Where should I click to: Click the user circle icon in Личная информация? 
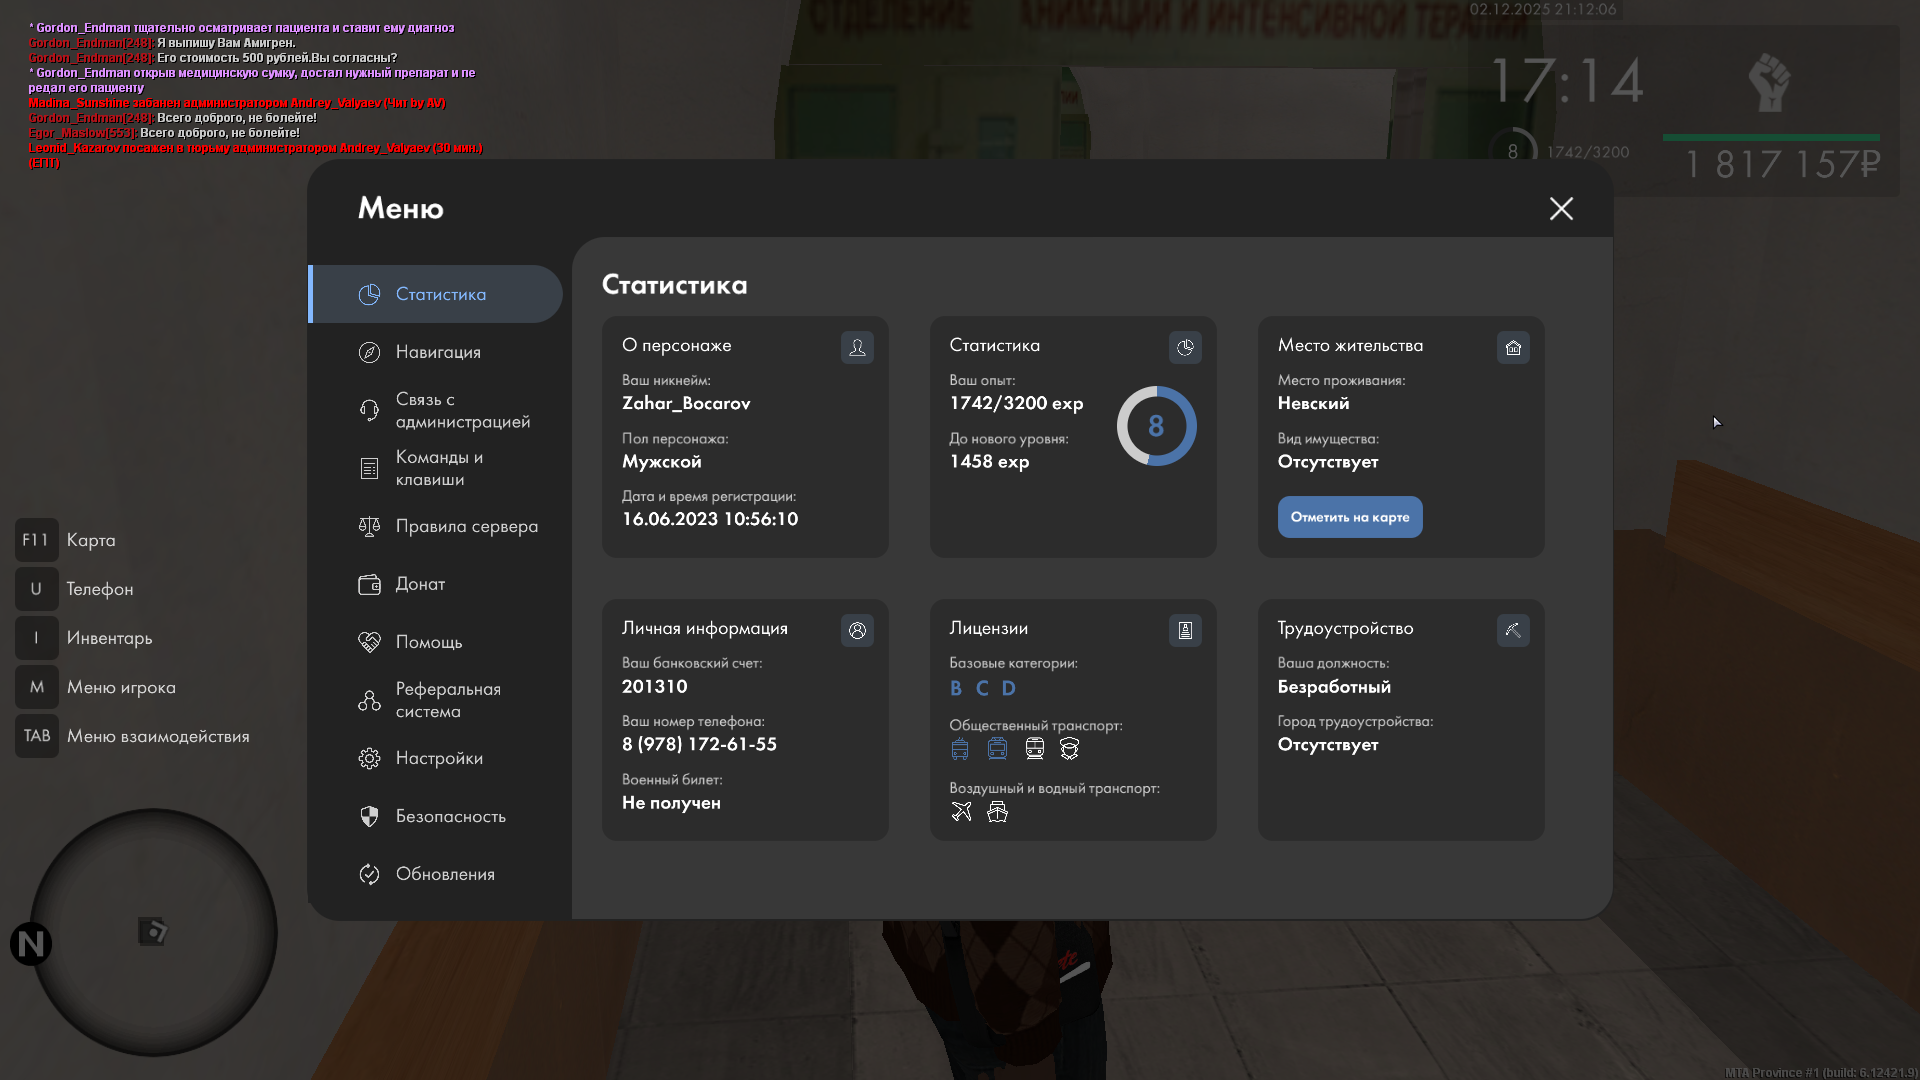click(x=857, y=630)
